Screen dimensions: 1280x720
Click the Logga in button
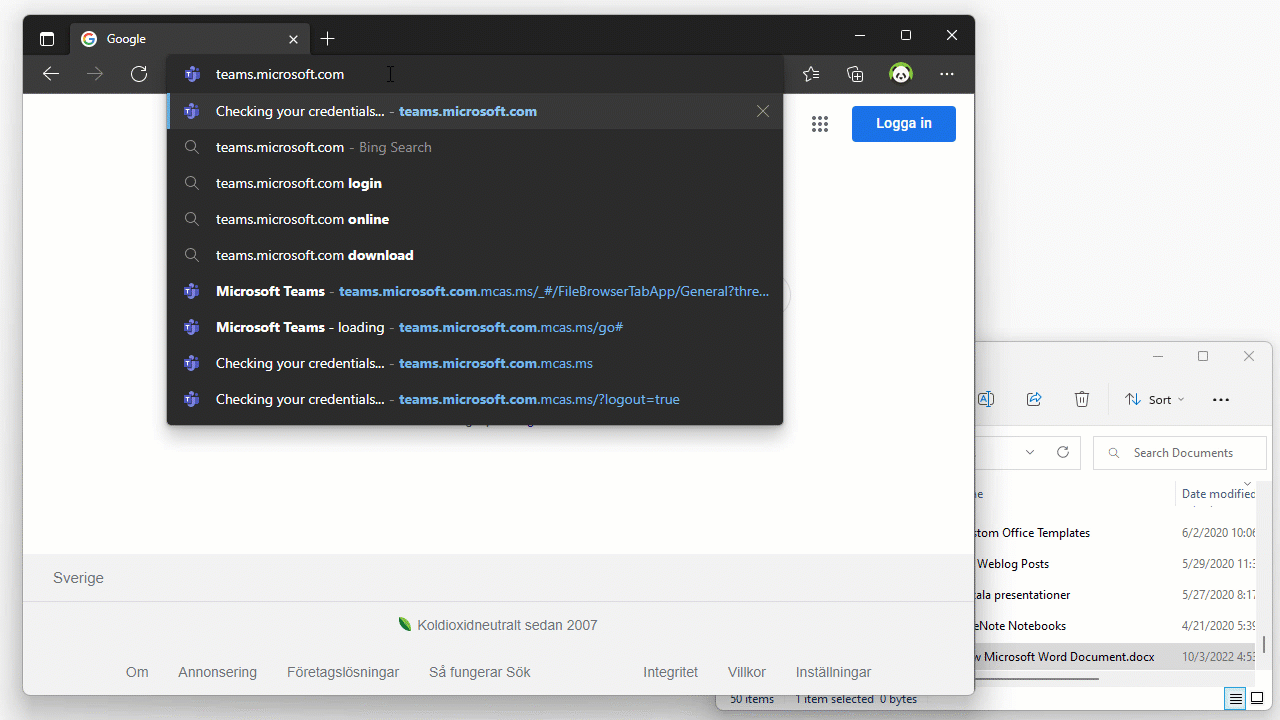click(903, 124)
